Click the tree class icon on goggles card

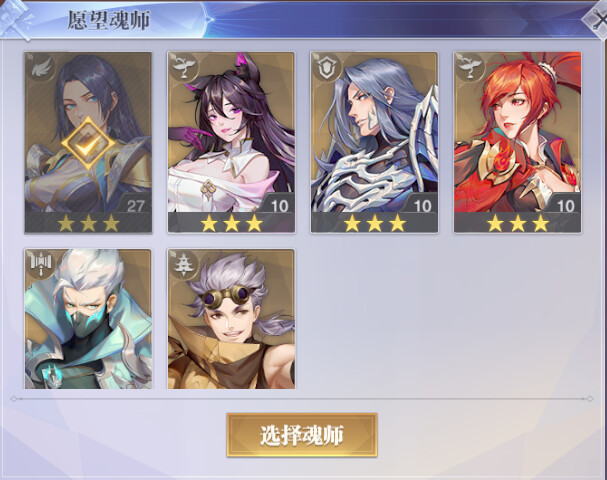[x=183, y=265]
